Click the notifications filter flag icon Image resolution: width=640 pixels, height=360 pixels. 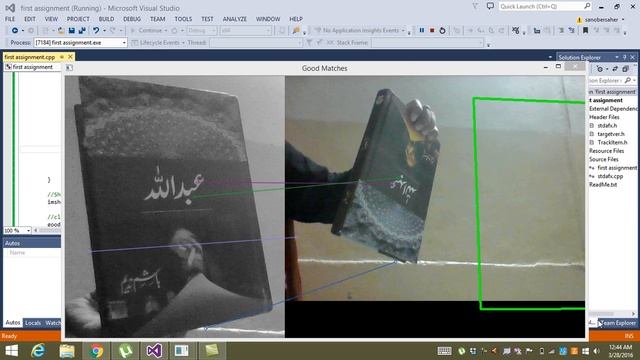coord(475,6)
